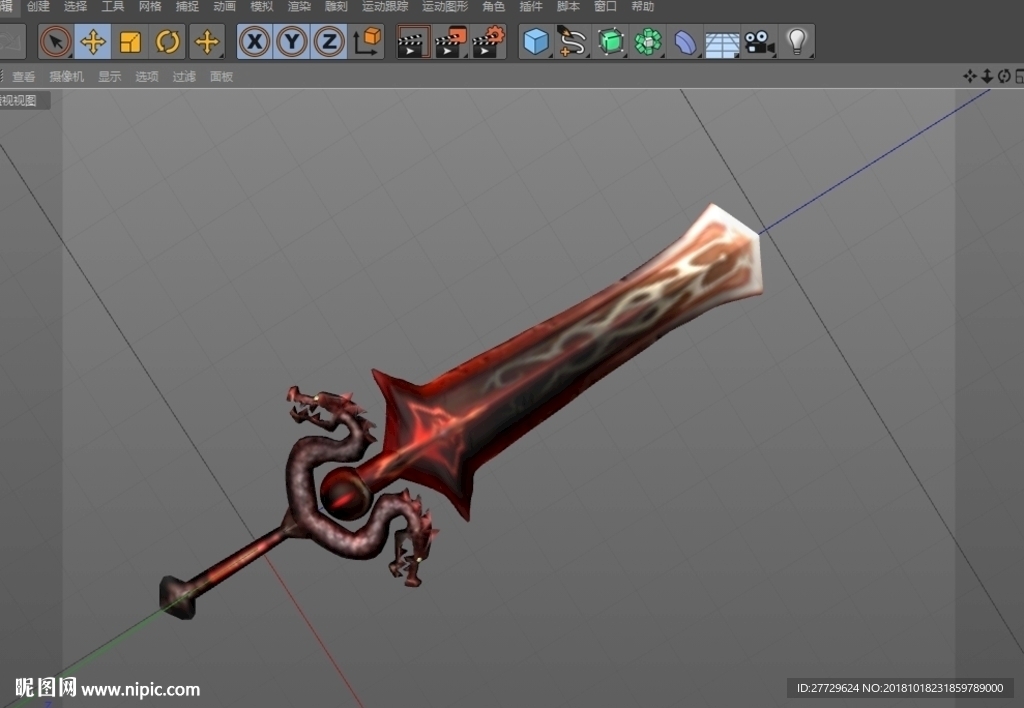
Task: Open render settings gear clapperboard
Action: click(488, 42)
